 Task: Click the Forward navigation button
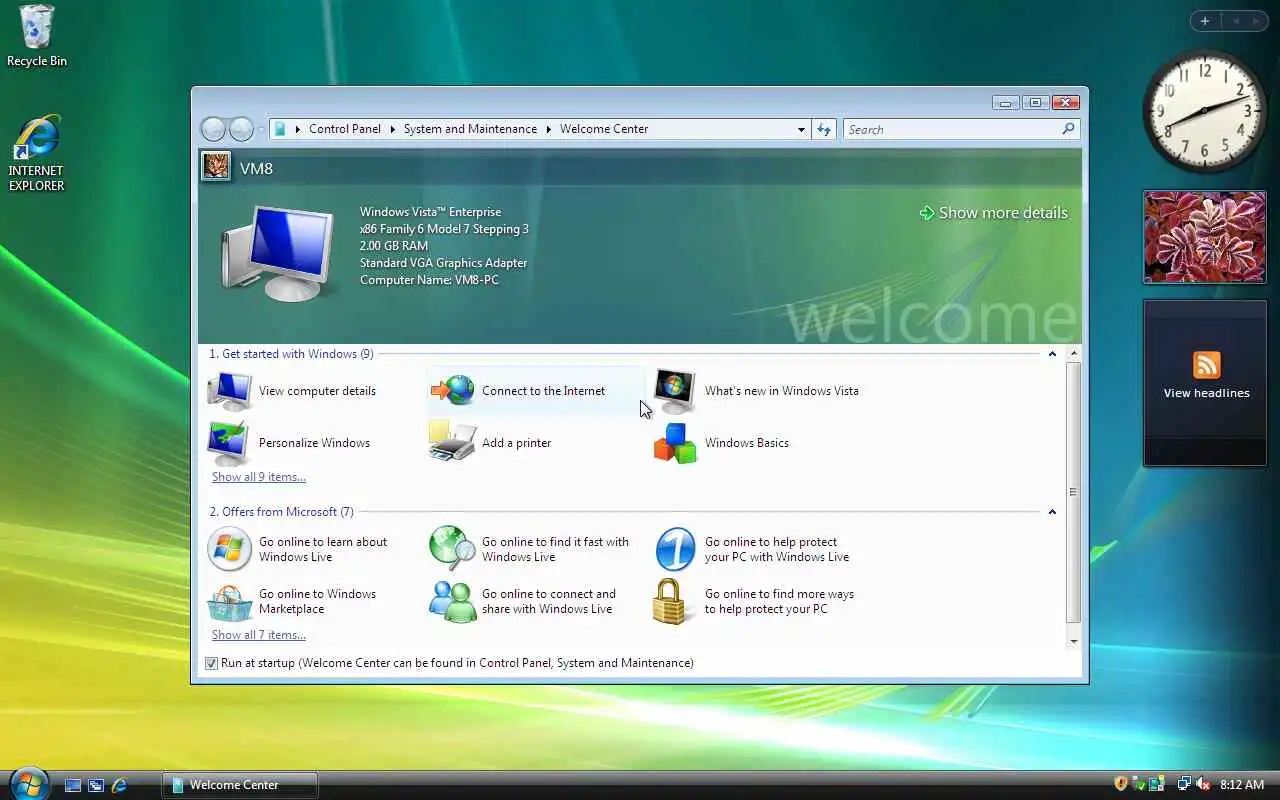(241, 129)
